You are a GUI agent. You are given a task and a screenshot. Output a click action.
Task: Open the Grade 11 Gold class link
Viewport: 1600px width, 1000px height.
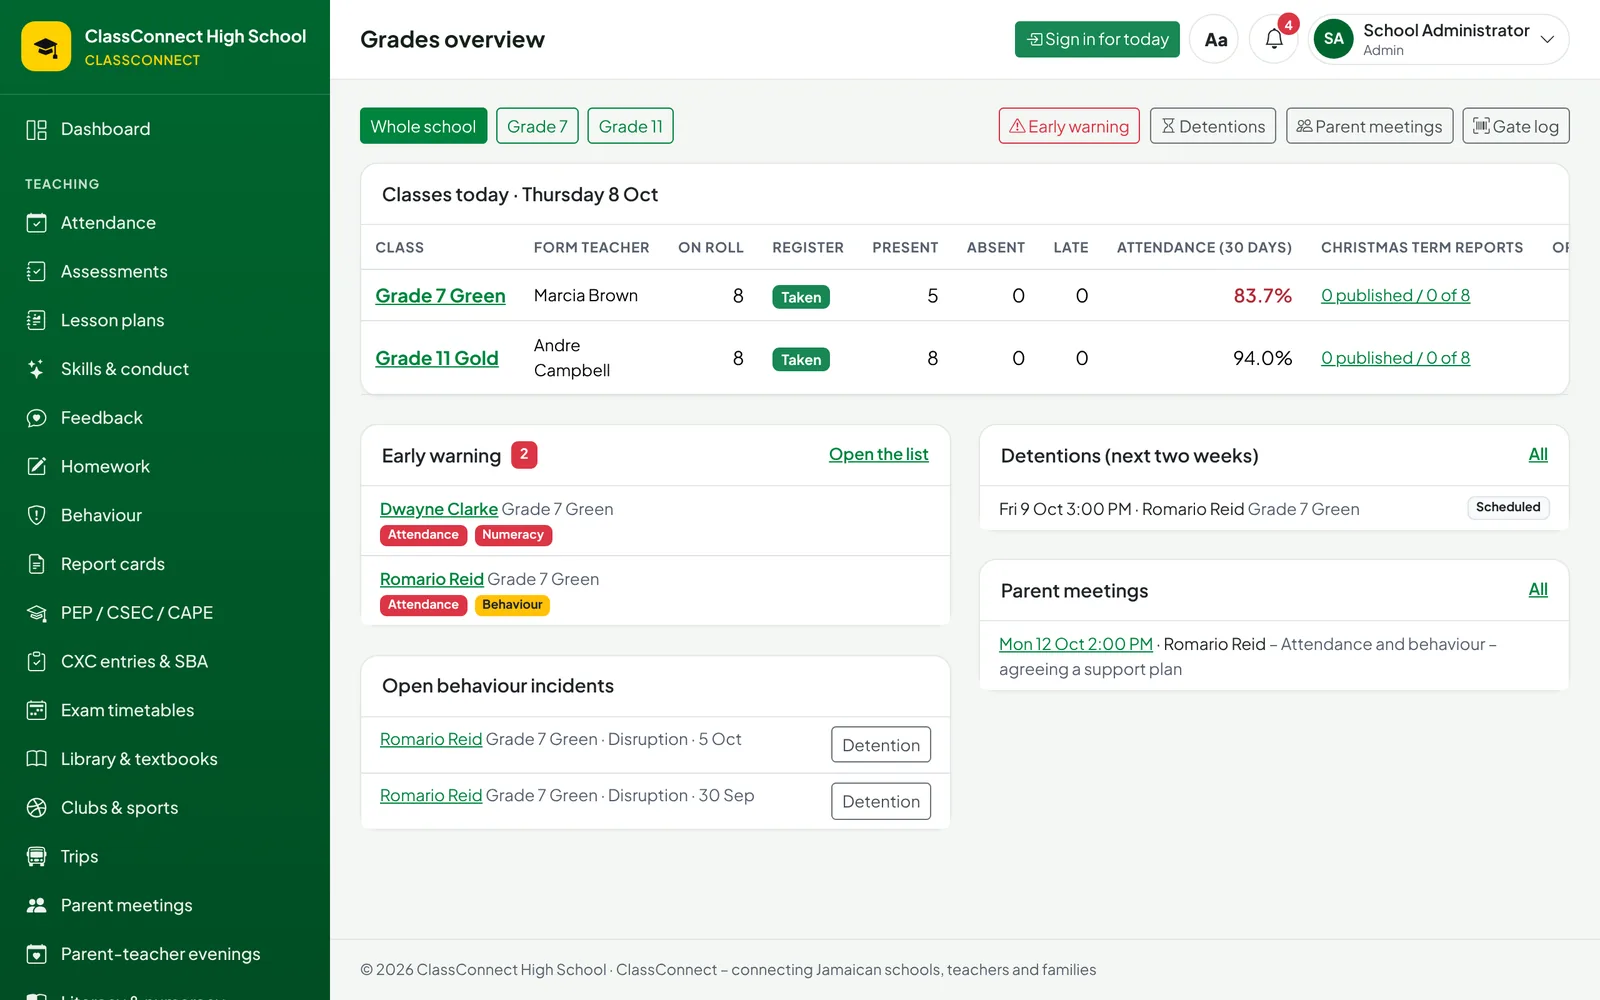pos(436,358)
